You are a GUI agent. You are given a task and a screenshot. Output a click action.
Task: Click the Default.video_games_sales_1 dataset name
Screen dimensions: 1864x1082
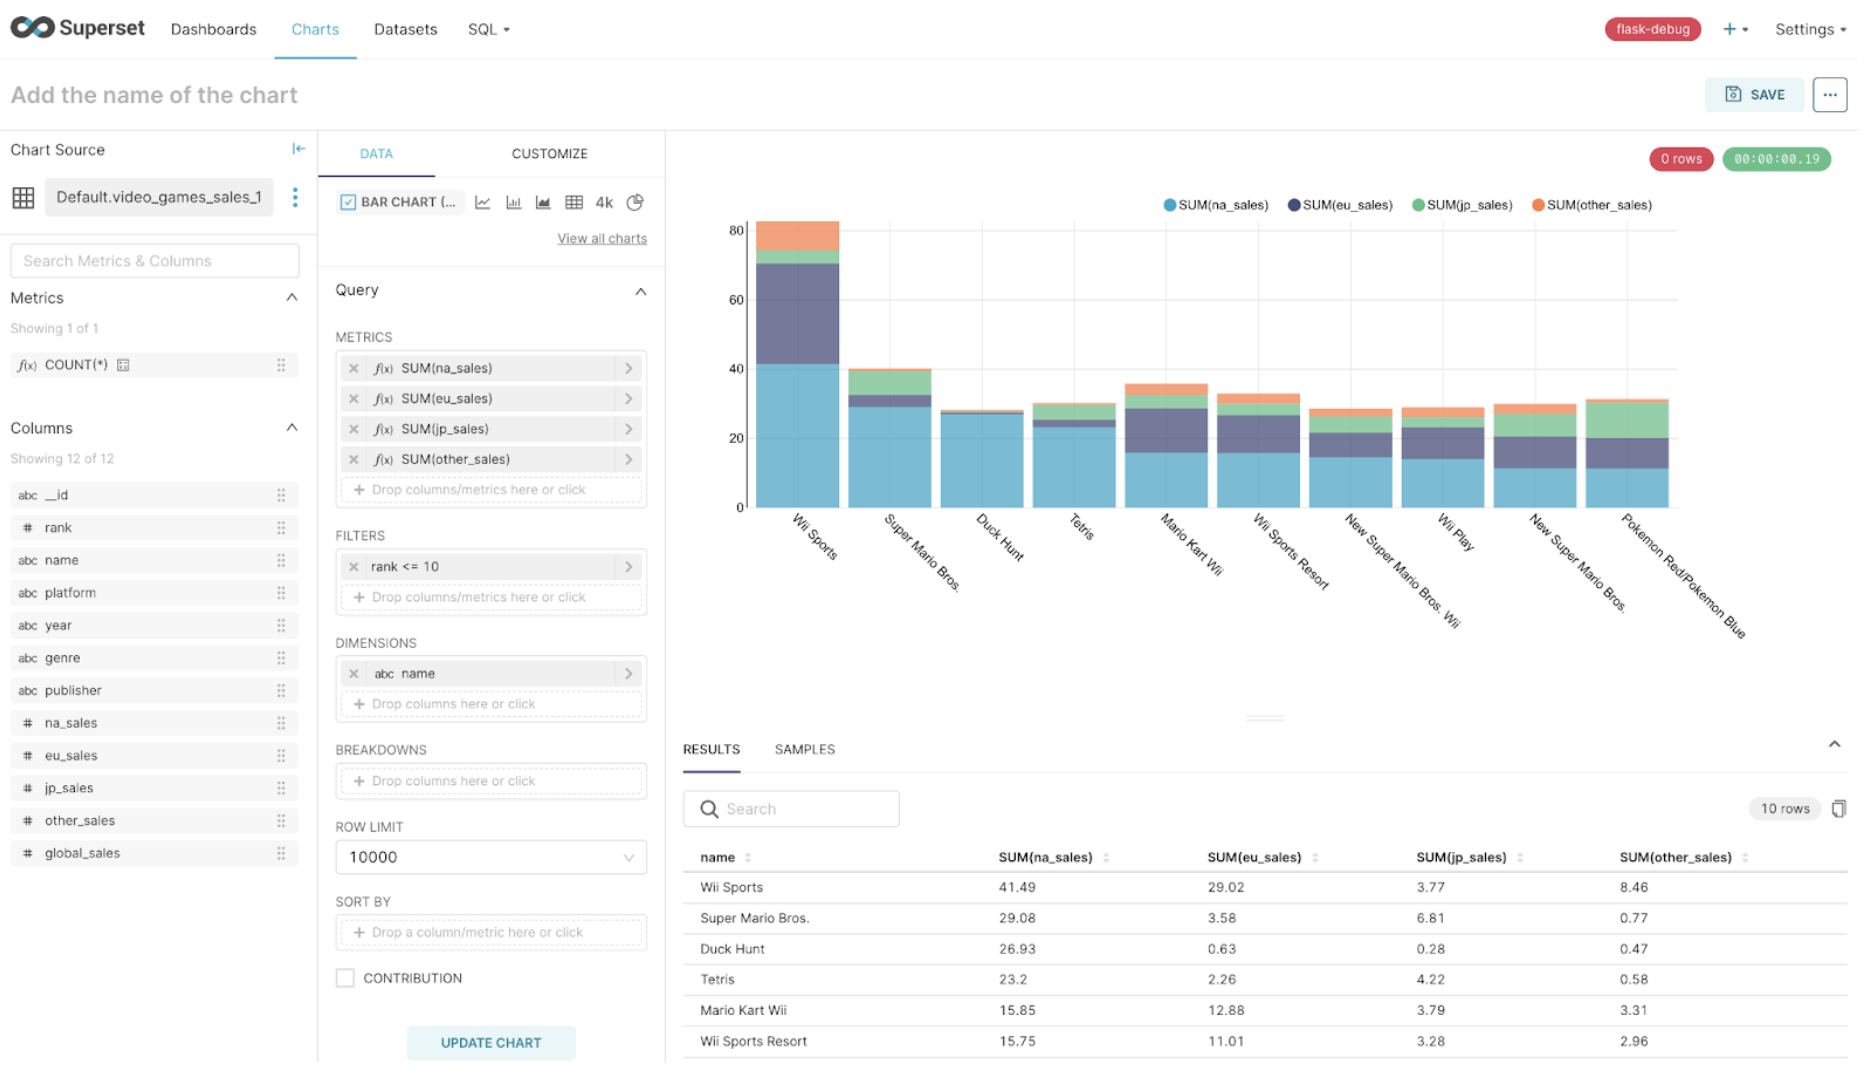point(159,197)
